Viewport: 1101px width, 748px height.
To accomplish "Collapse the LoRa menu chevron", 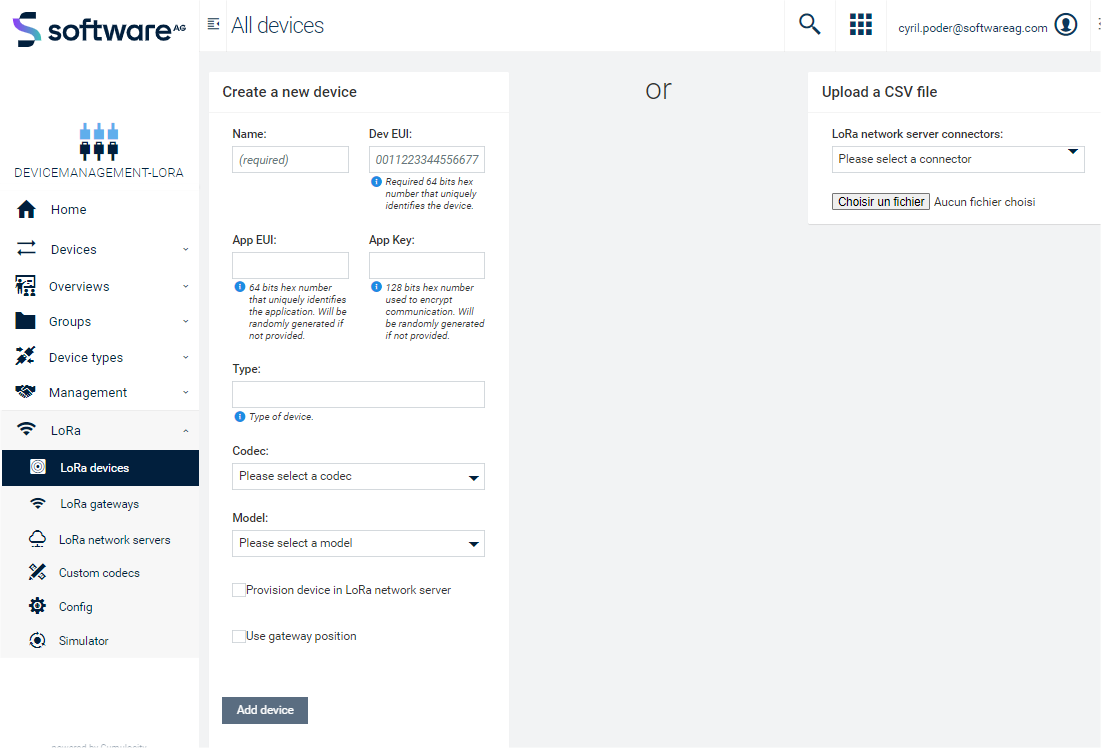I will click(185, 431).
